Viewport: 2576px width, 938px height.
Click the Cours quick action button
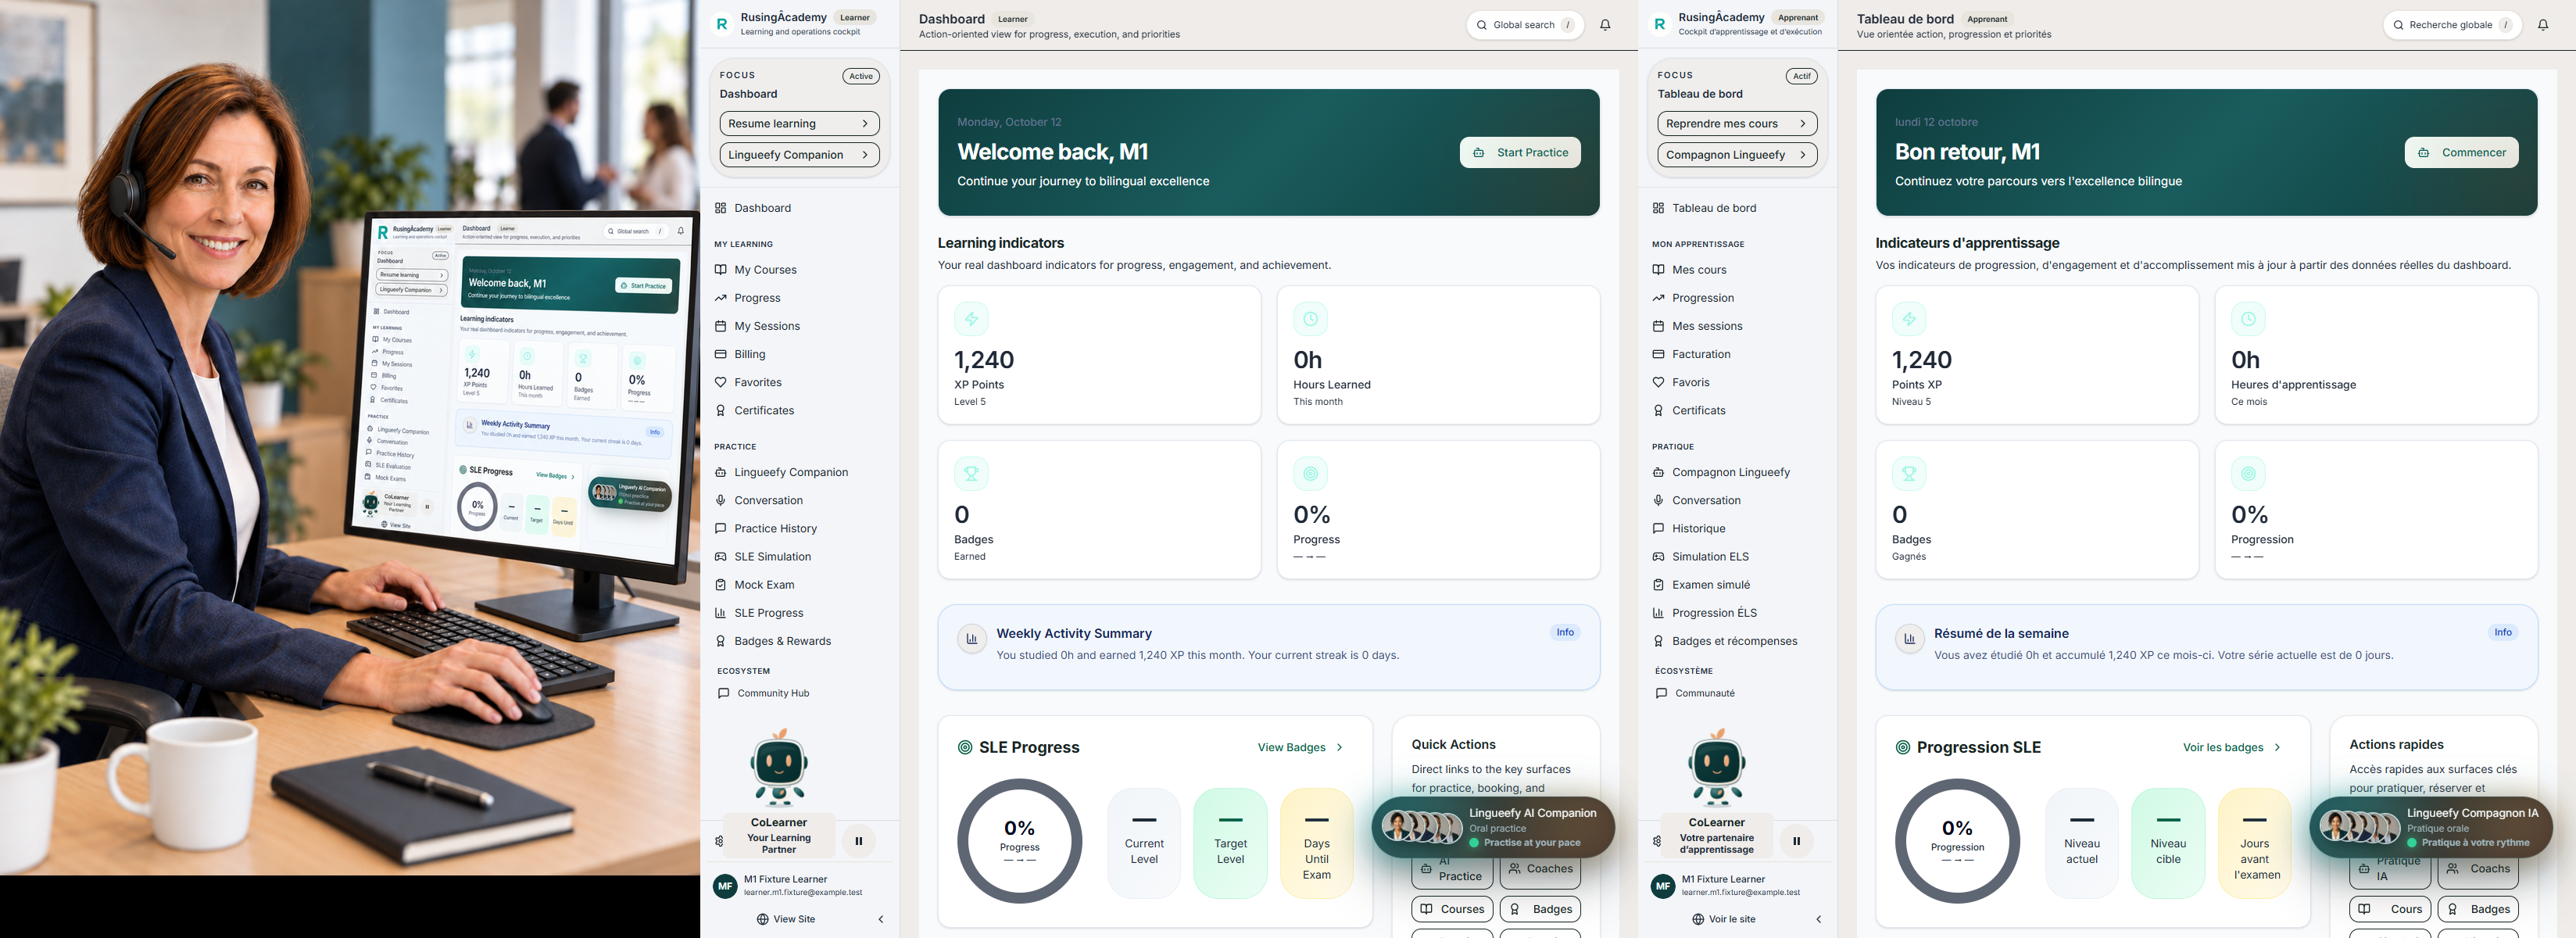point(2389,909)
